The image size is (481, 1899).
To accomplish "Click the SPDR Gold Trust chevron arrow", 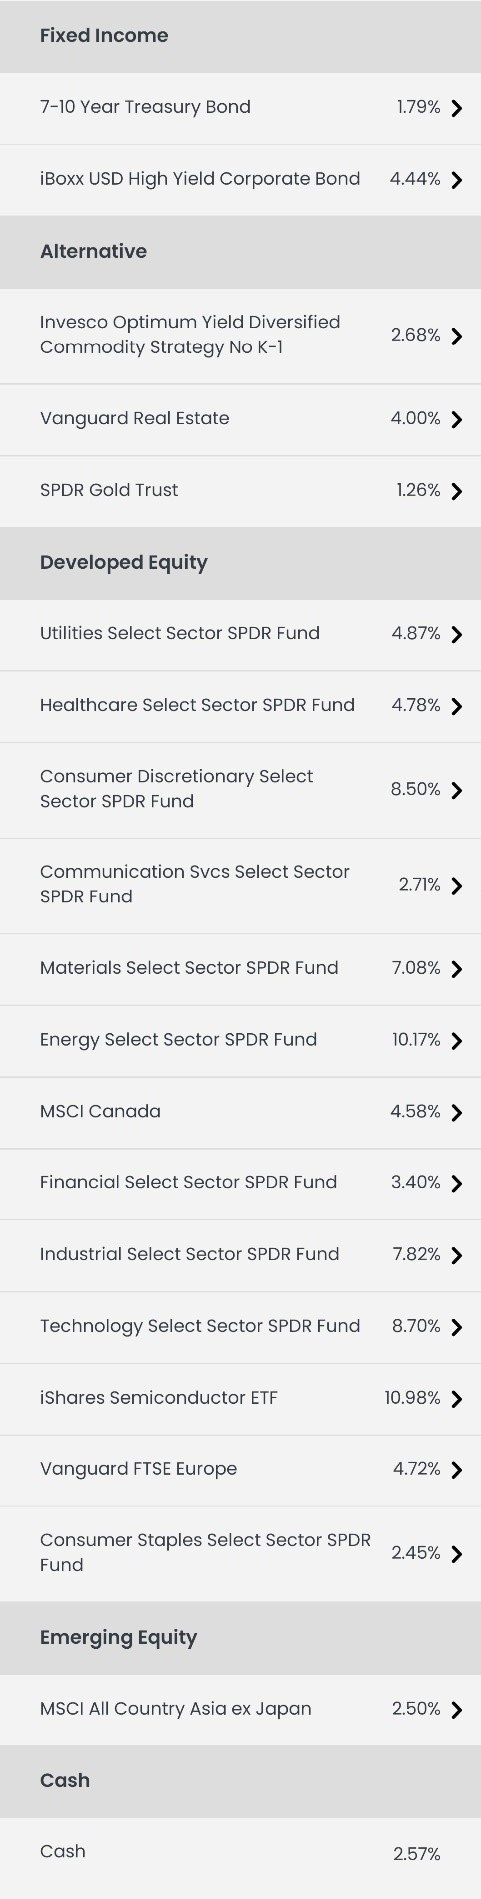I will [457, 491].
